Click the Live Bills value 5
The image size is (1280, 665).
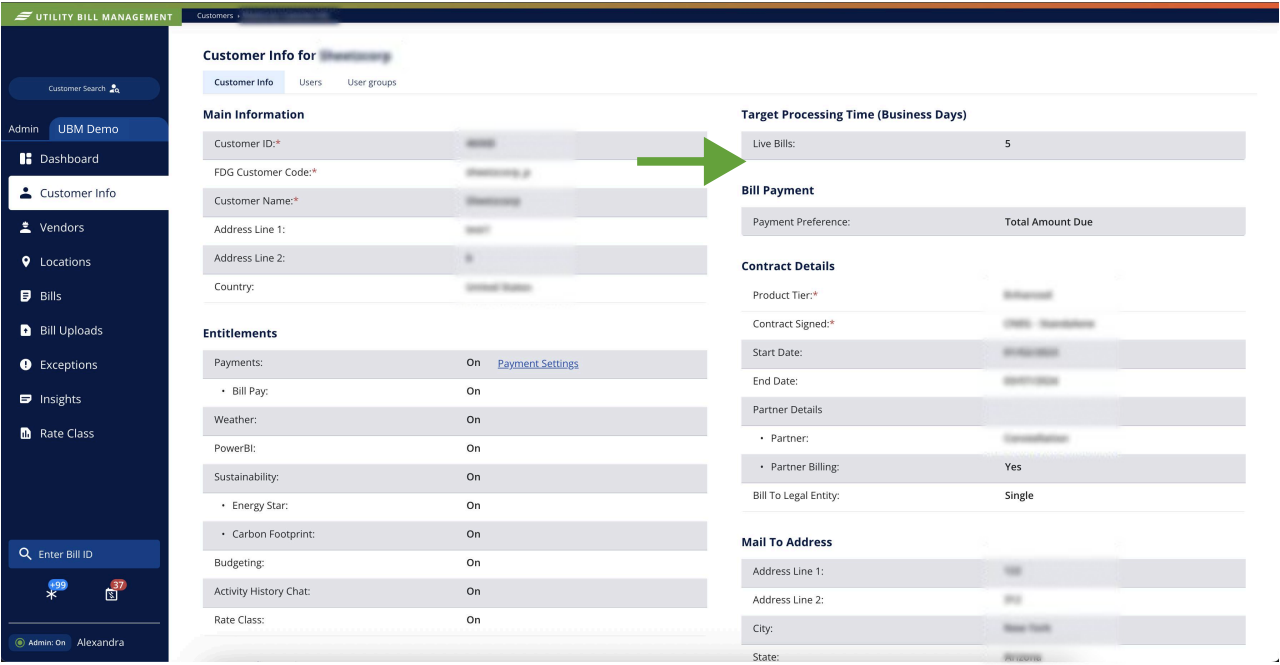[1008, 144]
